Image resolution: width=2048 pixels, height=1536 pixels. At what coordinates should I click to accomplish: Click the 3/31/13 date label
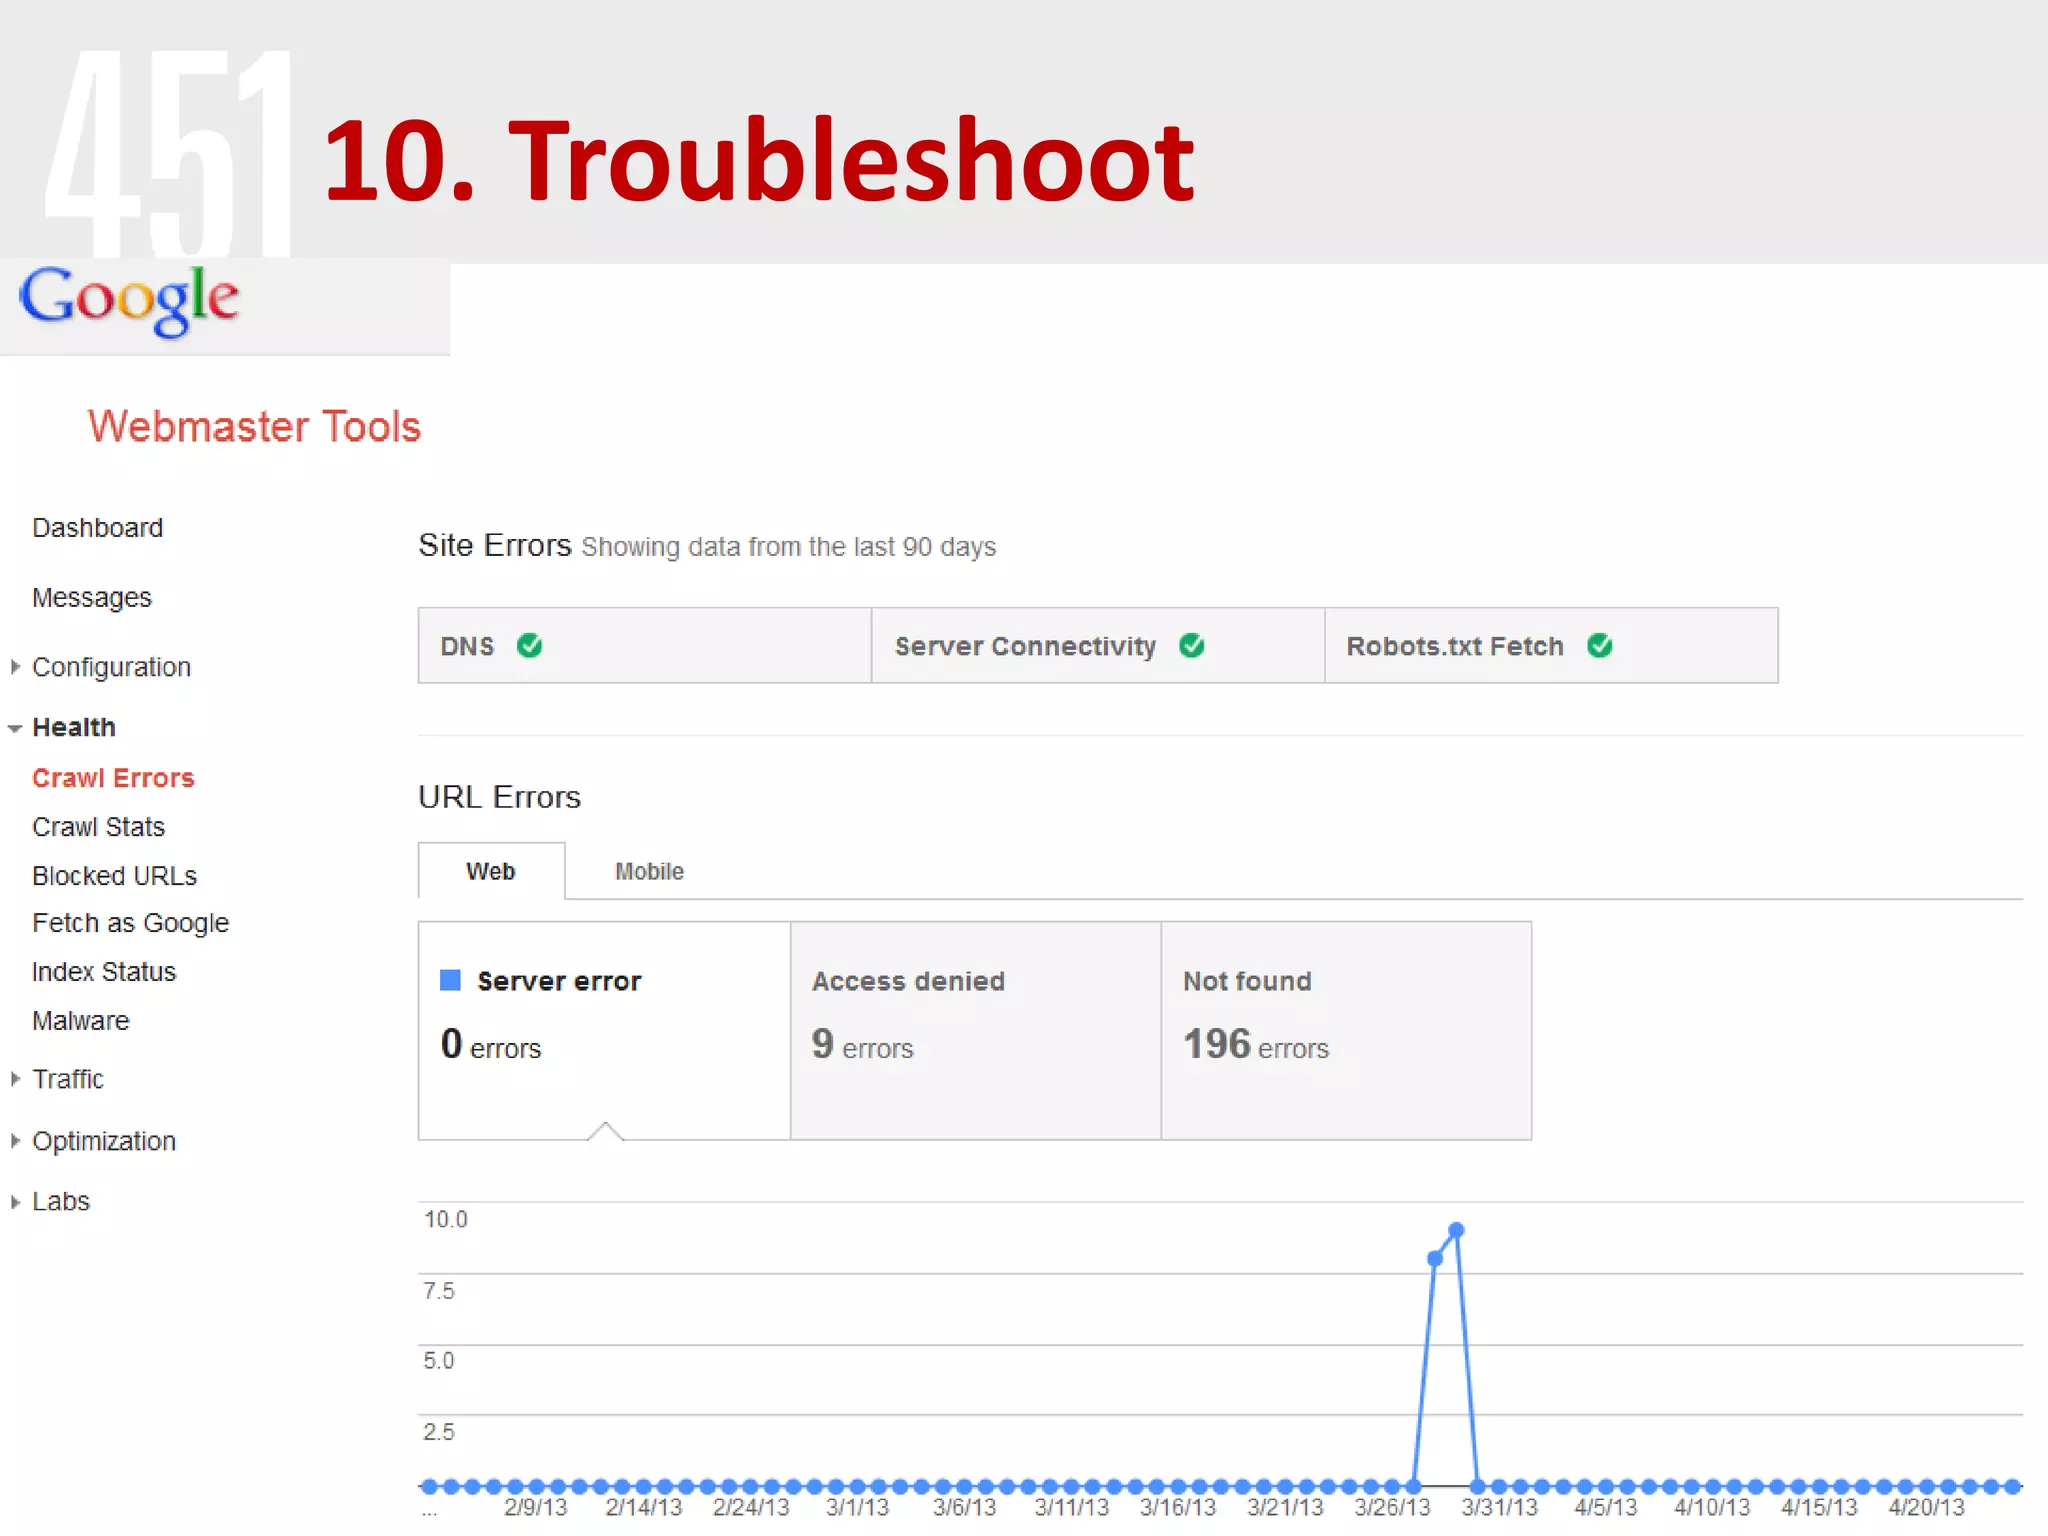[x=1499, y=1508]
